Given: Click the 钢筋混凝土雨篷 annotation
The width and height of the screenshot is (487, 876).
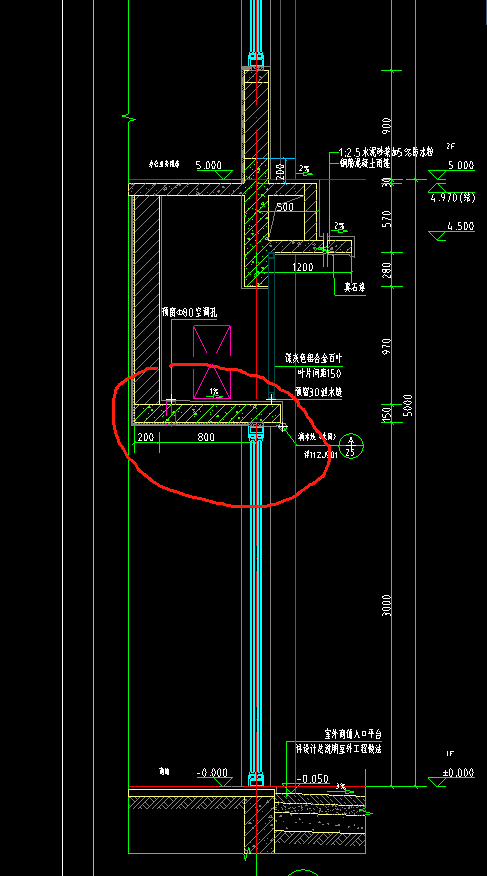Looking at the screenshot, I should (x=365, y=164).
